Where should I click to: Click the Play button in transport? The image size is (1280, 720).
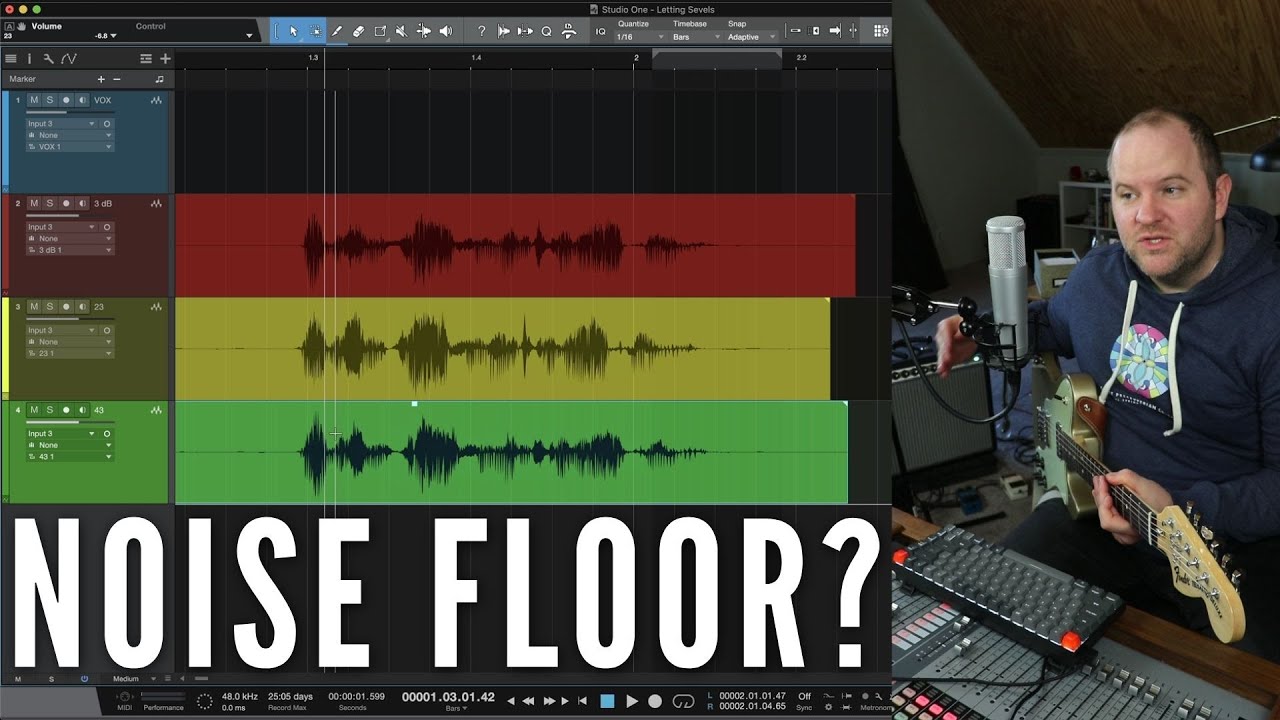(x=632, y=701)
